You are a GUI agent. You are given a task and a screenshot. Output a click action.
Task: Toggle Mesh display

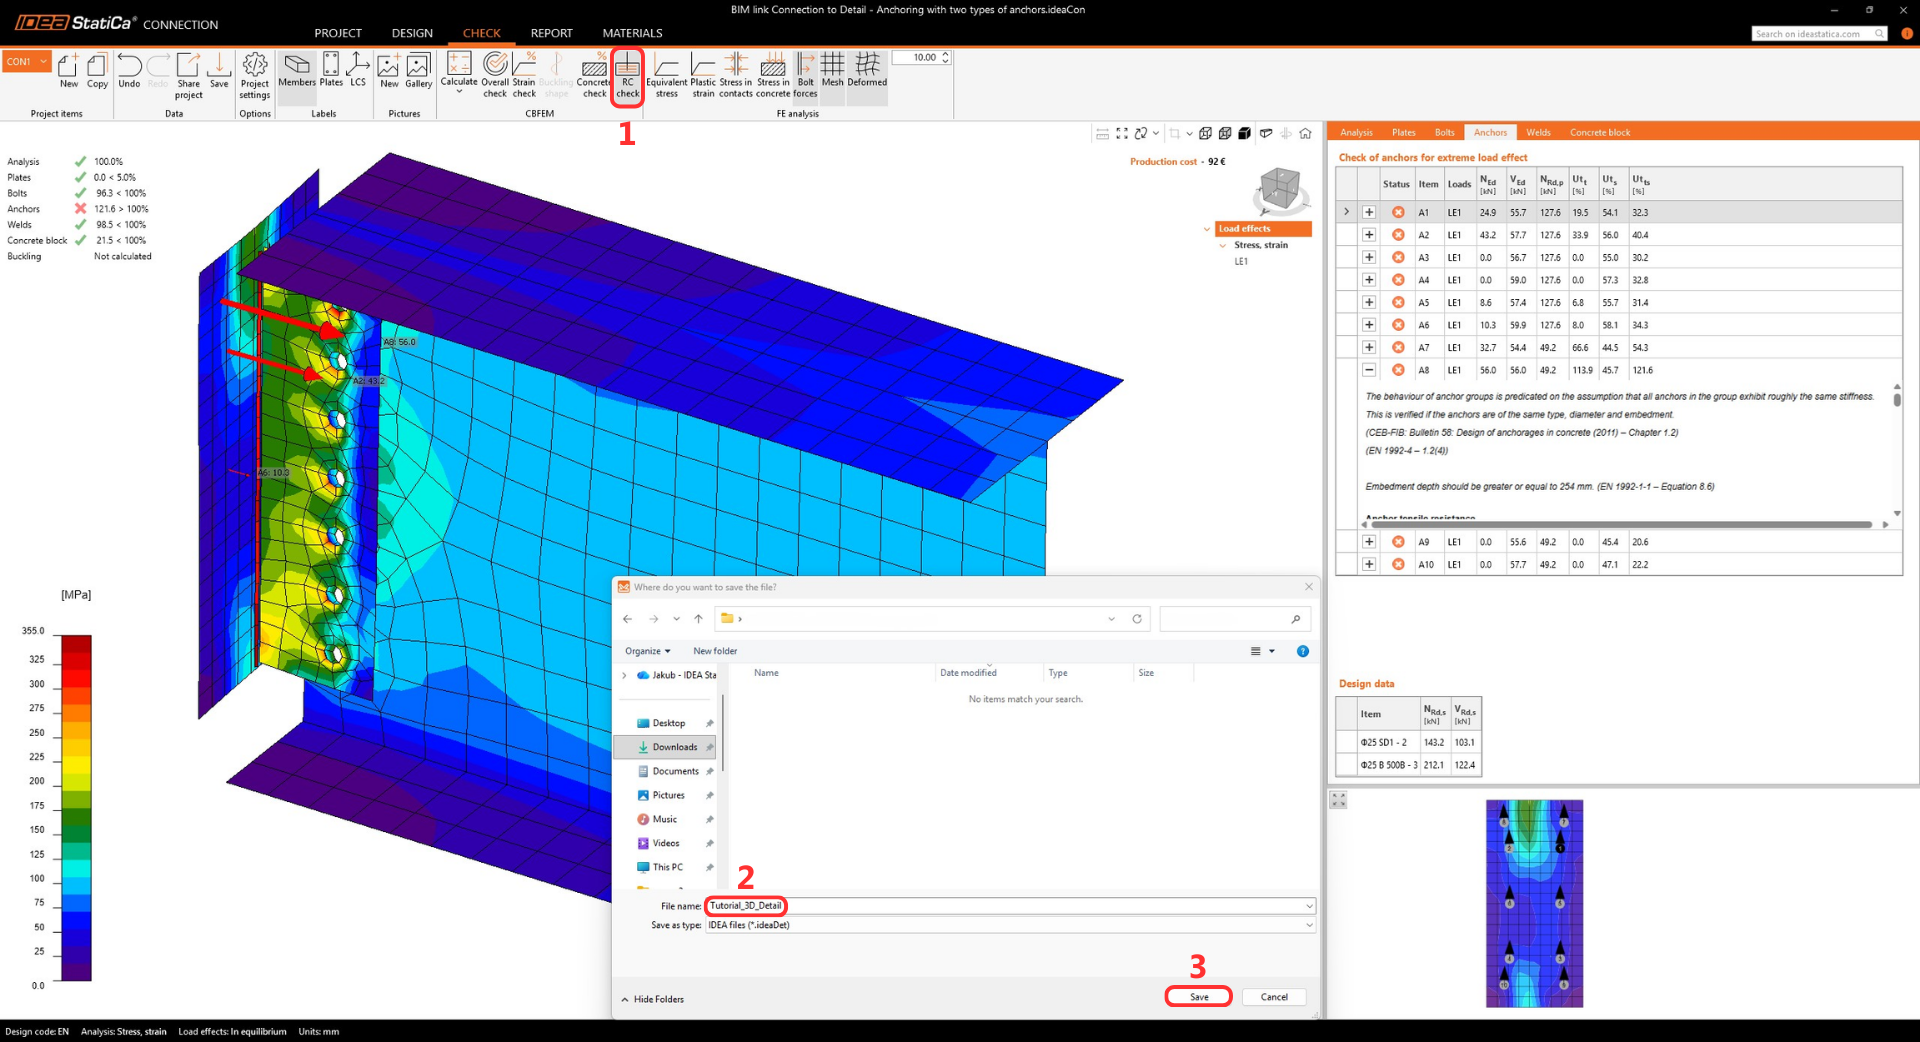[832, 72]
